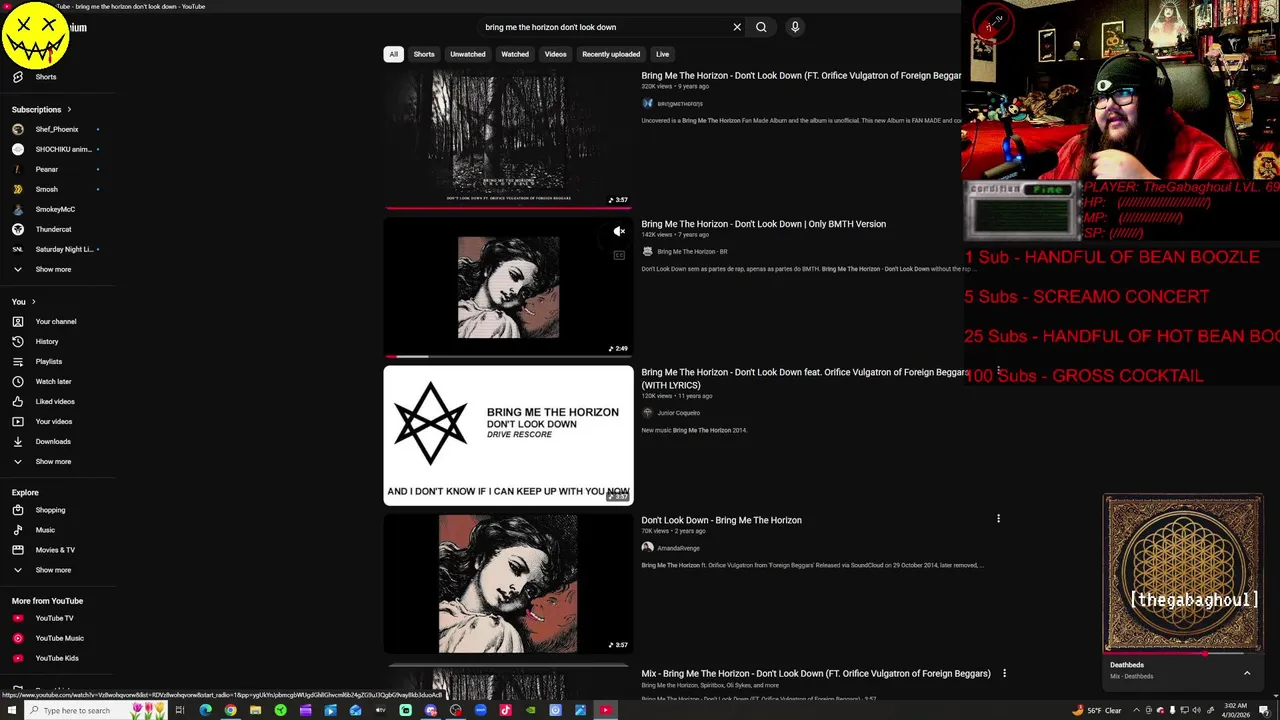Open Don't Look Down - Bring Me The Horizon title
The width and height of the screenshot is (1280, 720).
coord(721,520)
